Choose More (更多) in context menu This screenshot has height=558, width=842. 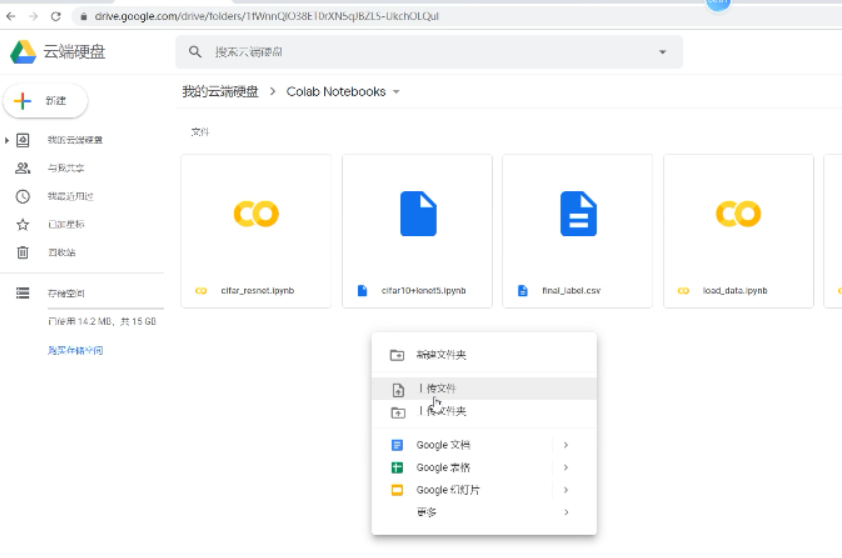click(x=484, y=512)
